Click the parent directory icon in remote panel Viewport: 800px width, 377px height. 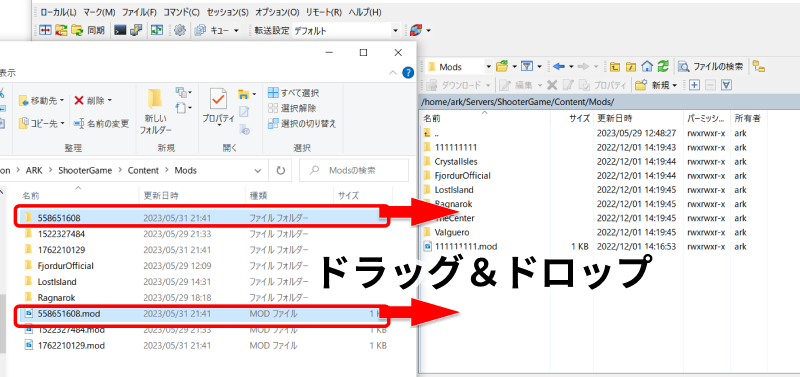click(615, 66)
